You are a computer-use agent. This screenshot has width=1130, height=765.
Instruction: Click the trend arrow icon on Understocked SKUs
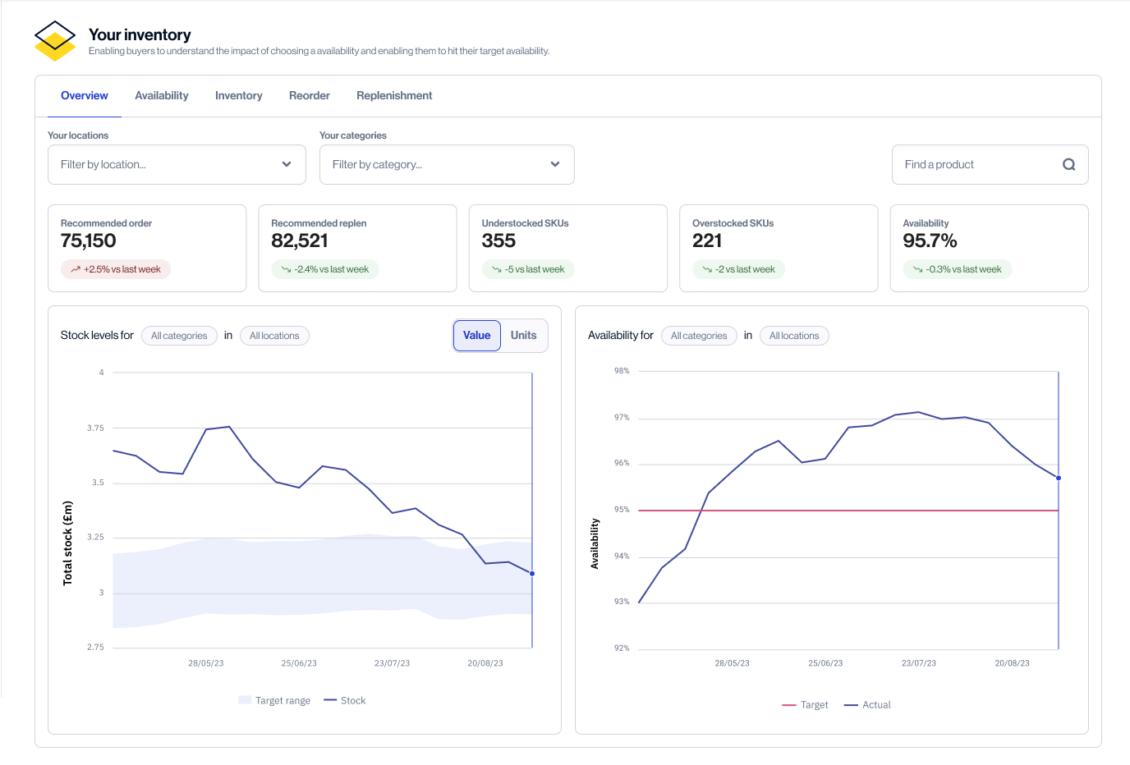click(499, 269)
